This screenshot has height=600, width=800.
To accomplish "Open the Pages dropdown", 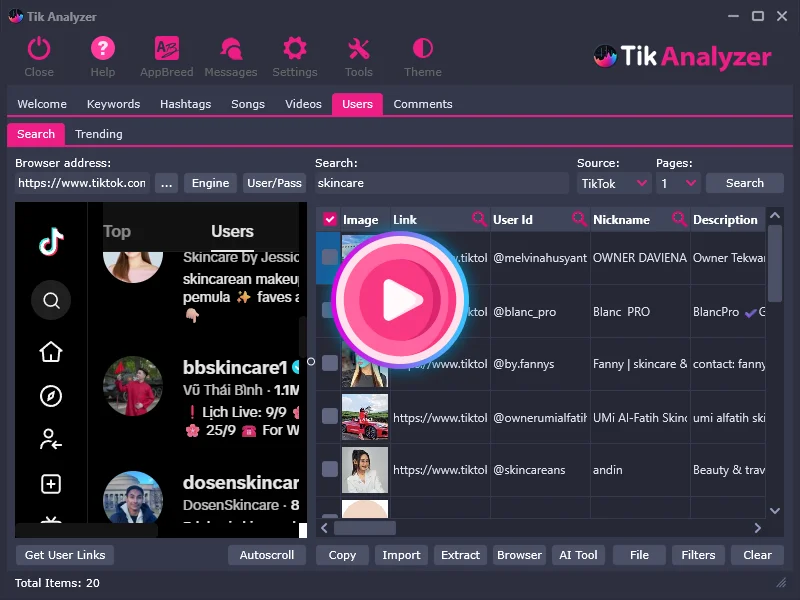I will (678, 183).
